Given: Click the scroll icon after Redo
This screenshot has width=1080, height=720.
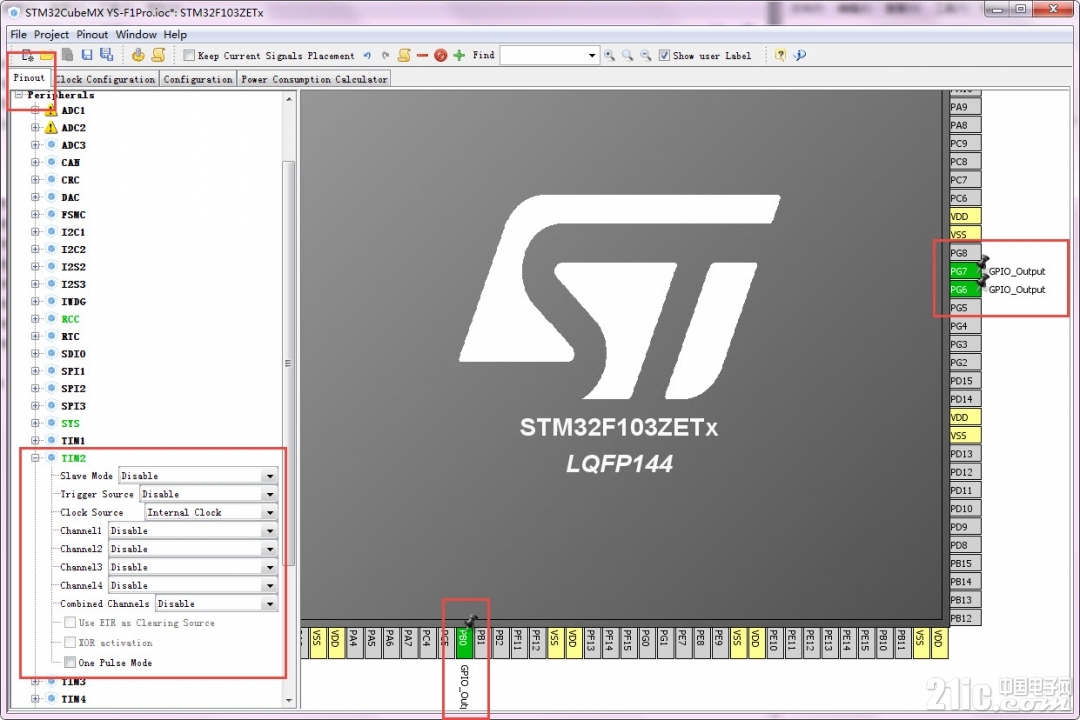Looking at the screenshot, I should [404, 55].
